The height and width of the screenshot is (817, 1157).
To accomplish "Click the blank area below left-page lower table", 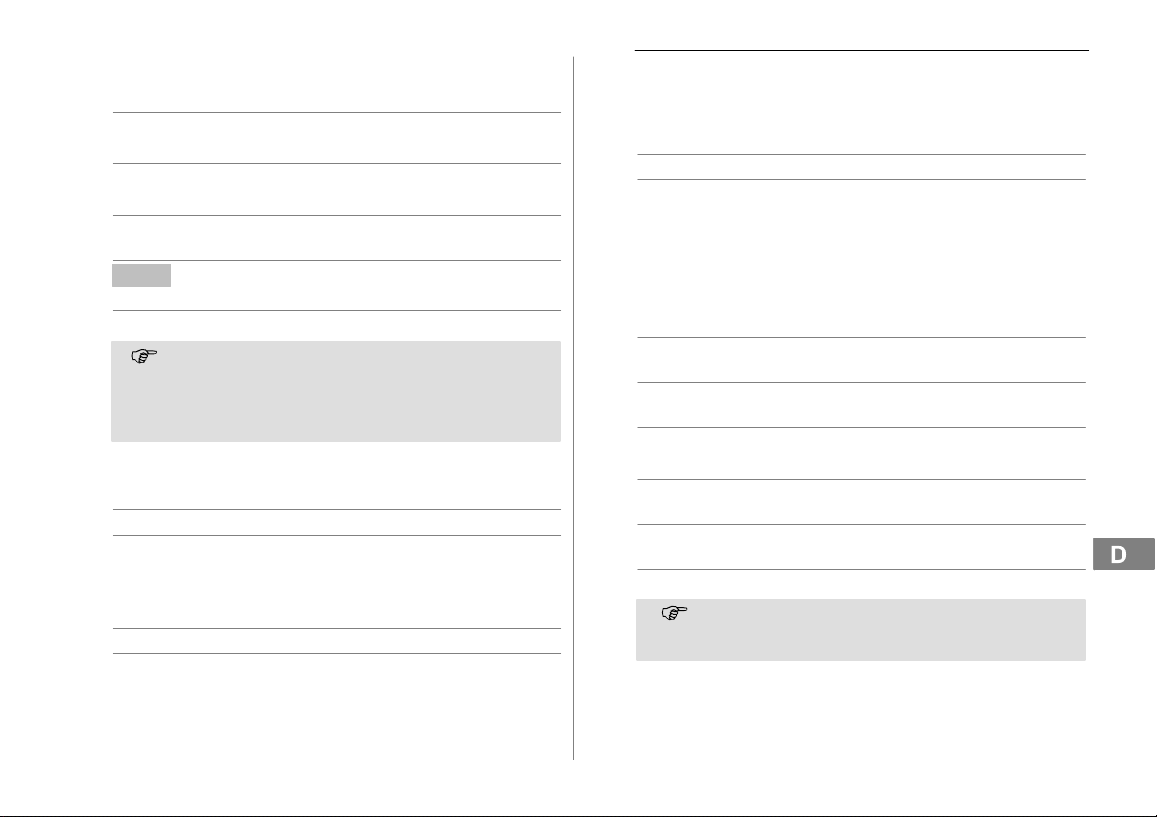I will [x=336, y=705].
